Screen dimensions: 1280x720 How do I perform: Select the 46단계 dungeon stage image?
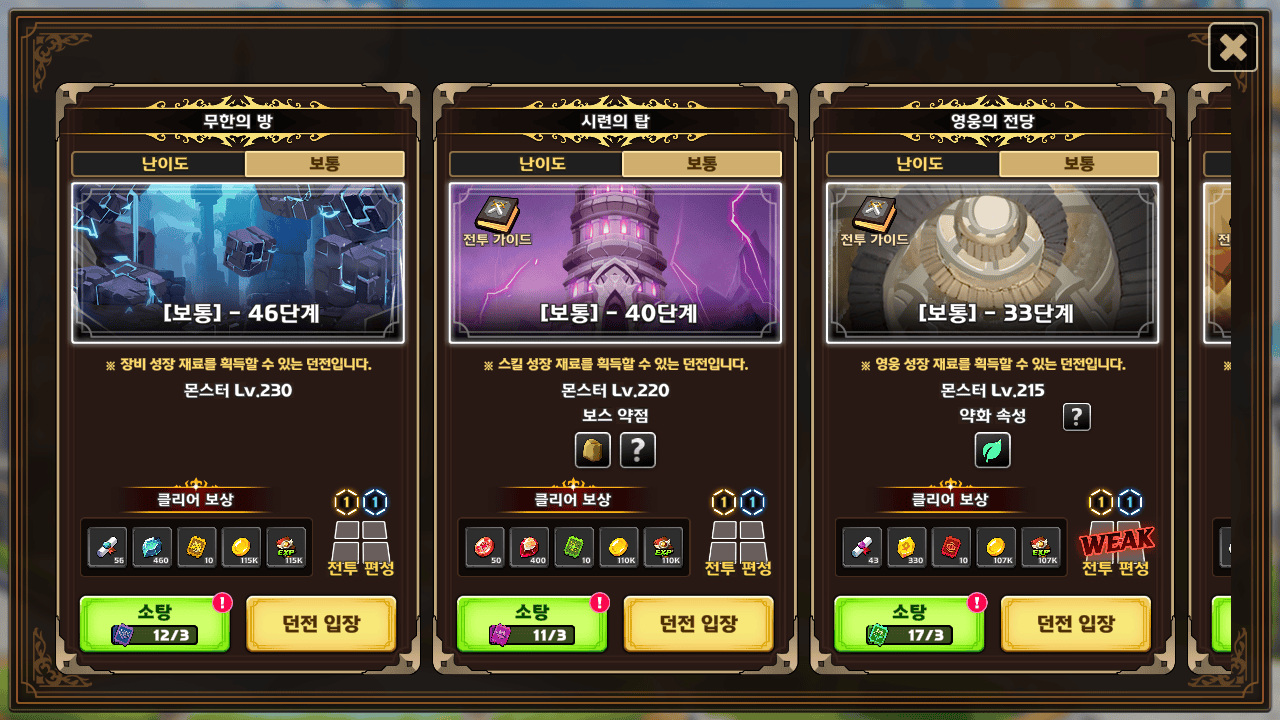click(x=238, y=263)
